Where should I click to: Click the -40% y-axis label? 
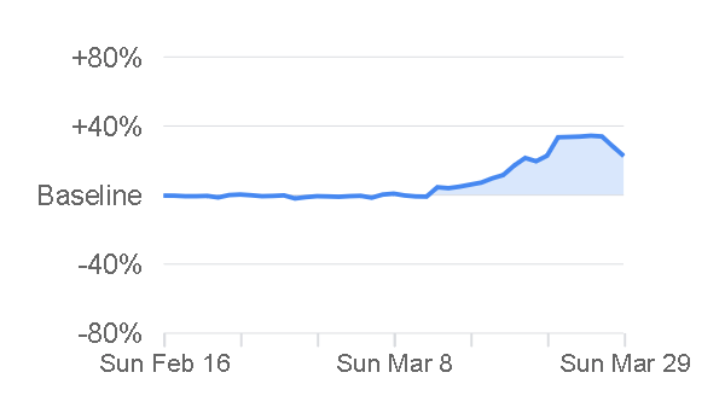[x=110, y=265]
